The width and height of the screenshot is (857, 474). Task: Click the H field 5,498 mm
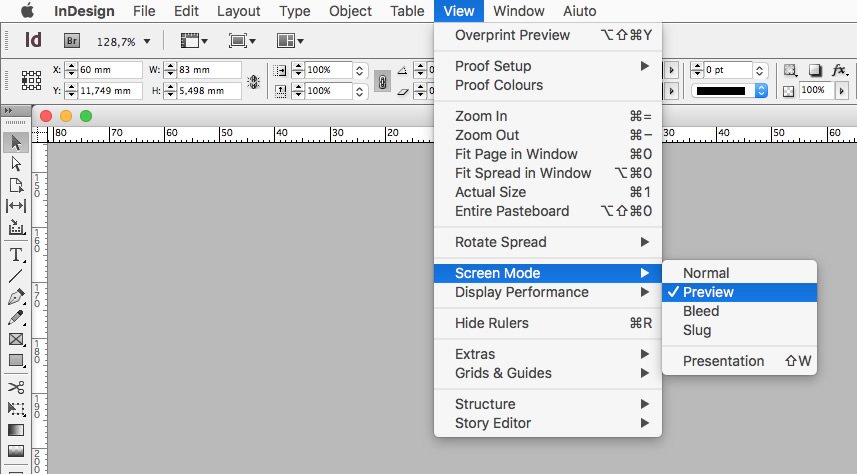[209, 91]
